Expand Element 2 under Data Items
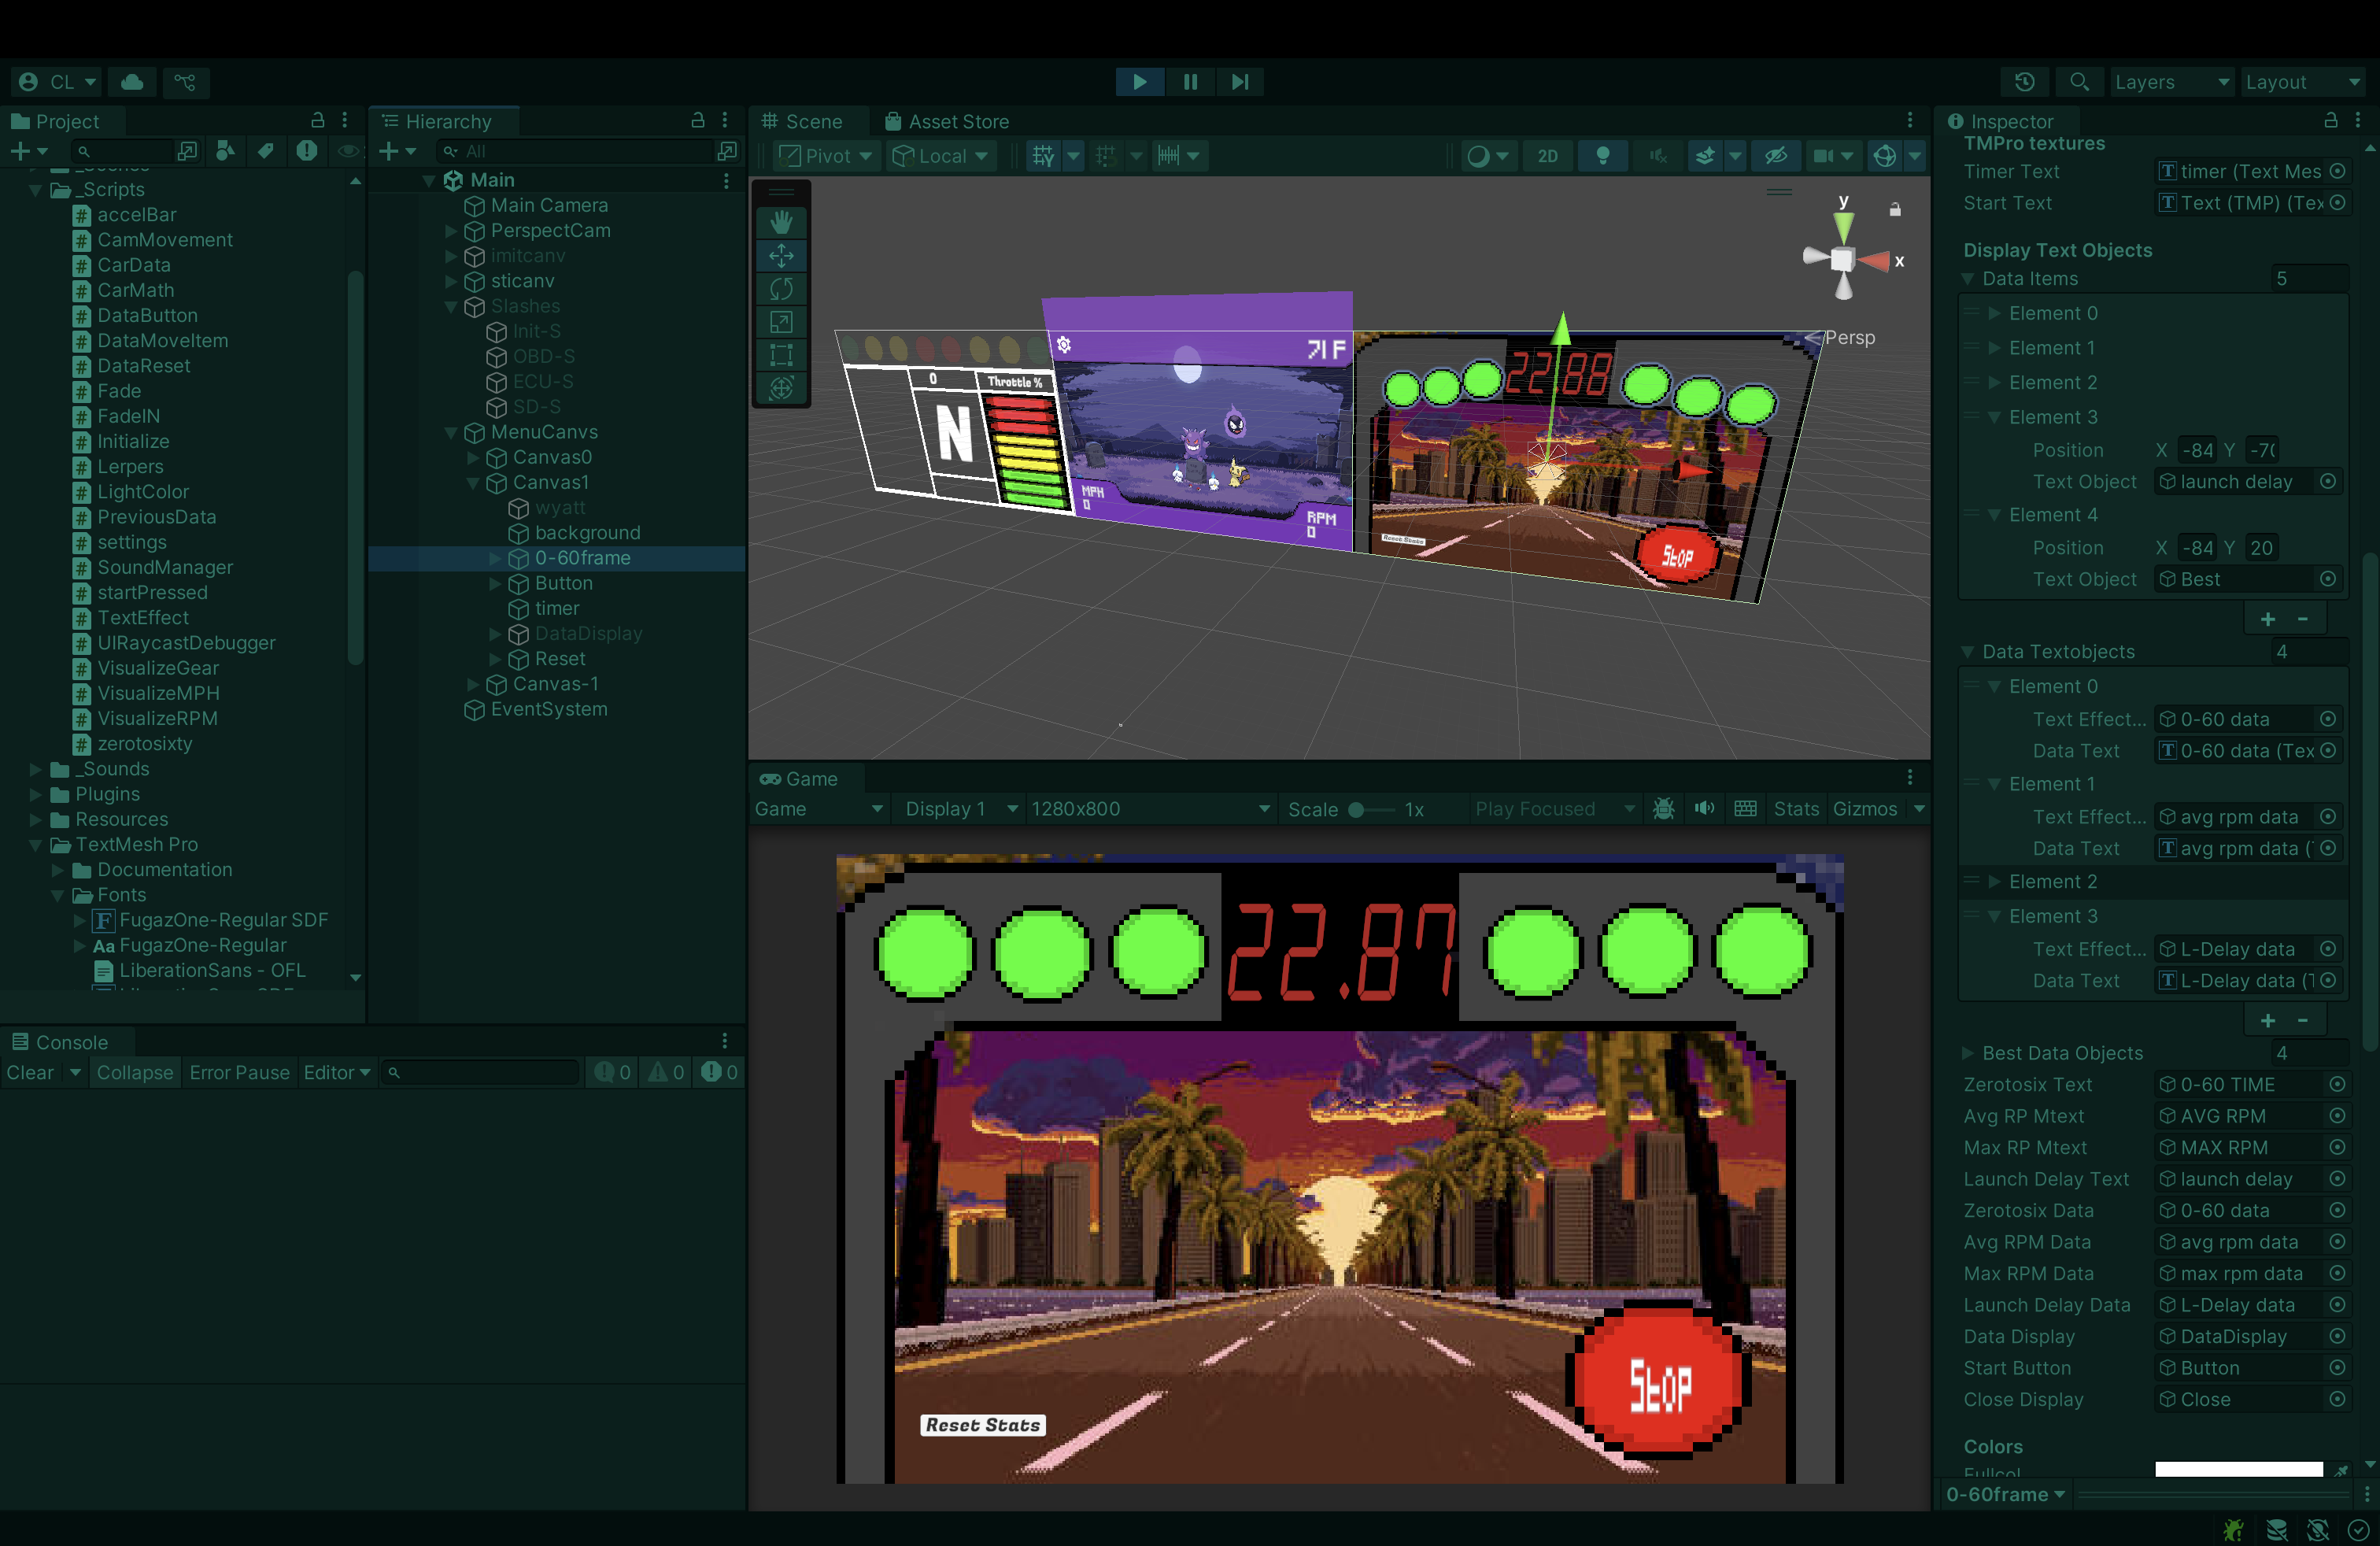The image size is (2380, 1546). (1994, 382)
